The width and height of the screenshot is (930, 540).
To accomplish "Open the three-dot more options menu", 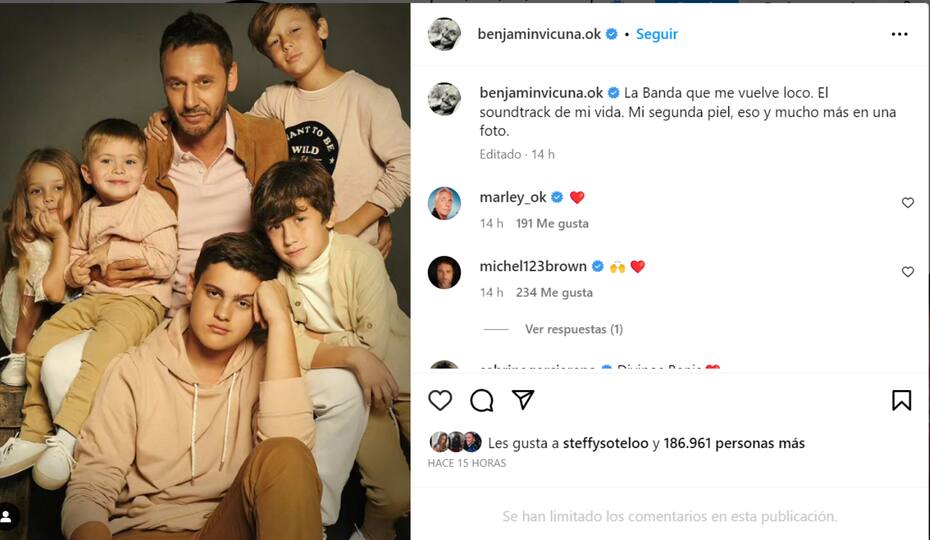I will point(899,34).
